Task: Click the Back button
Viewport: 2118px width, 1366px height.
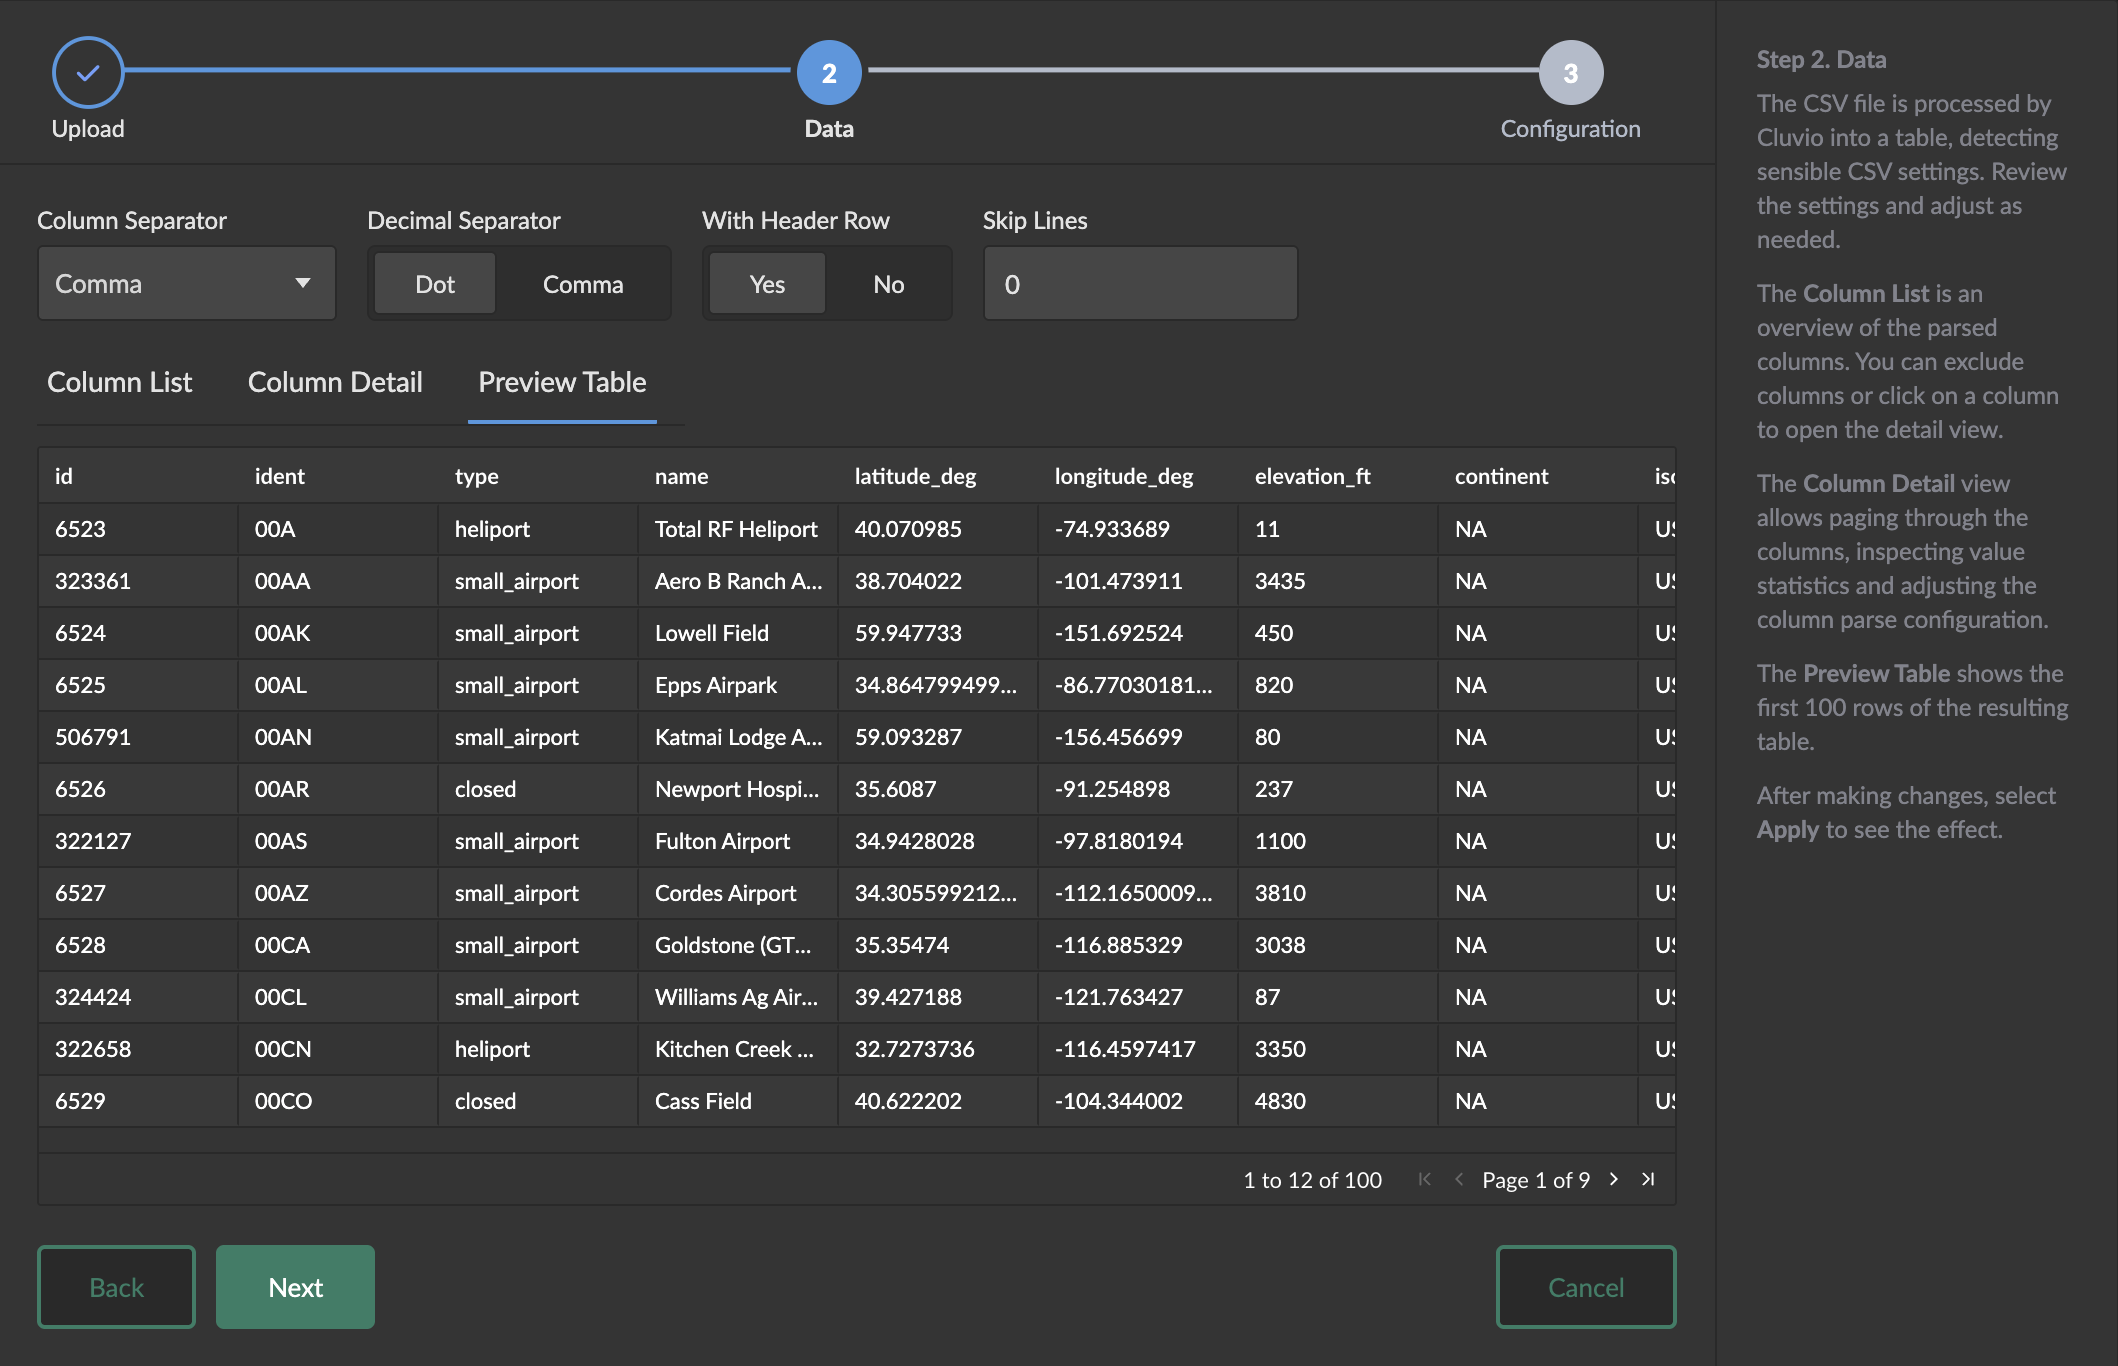Action: (116, 1287)
